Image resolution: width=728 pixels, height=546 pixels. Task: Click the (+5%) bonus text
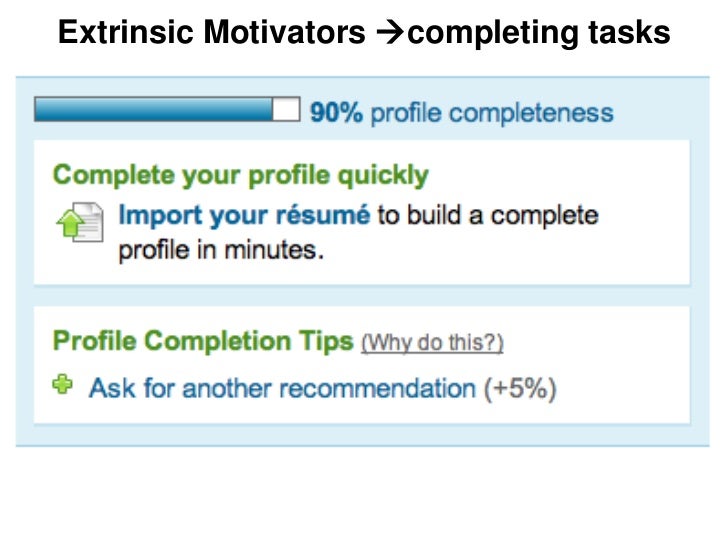click(520, 388)
